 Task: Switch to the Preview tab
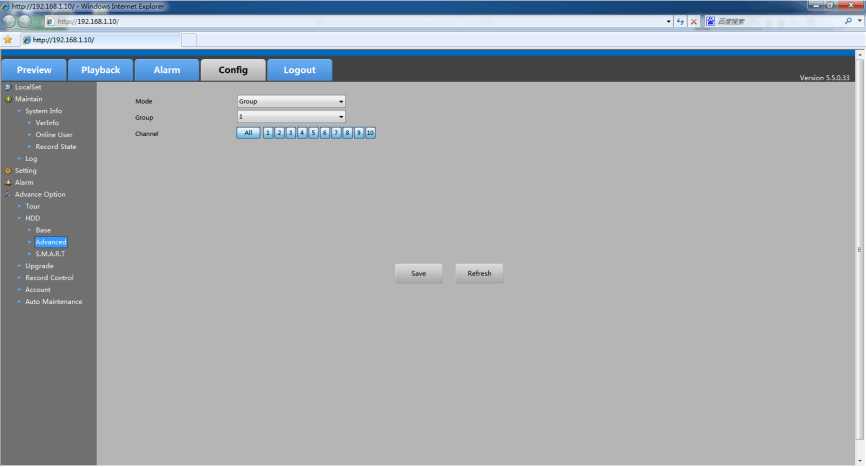click(34, 70)
